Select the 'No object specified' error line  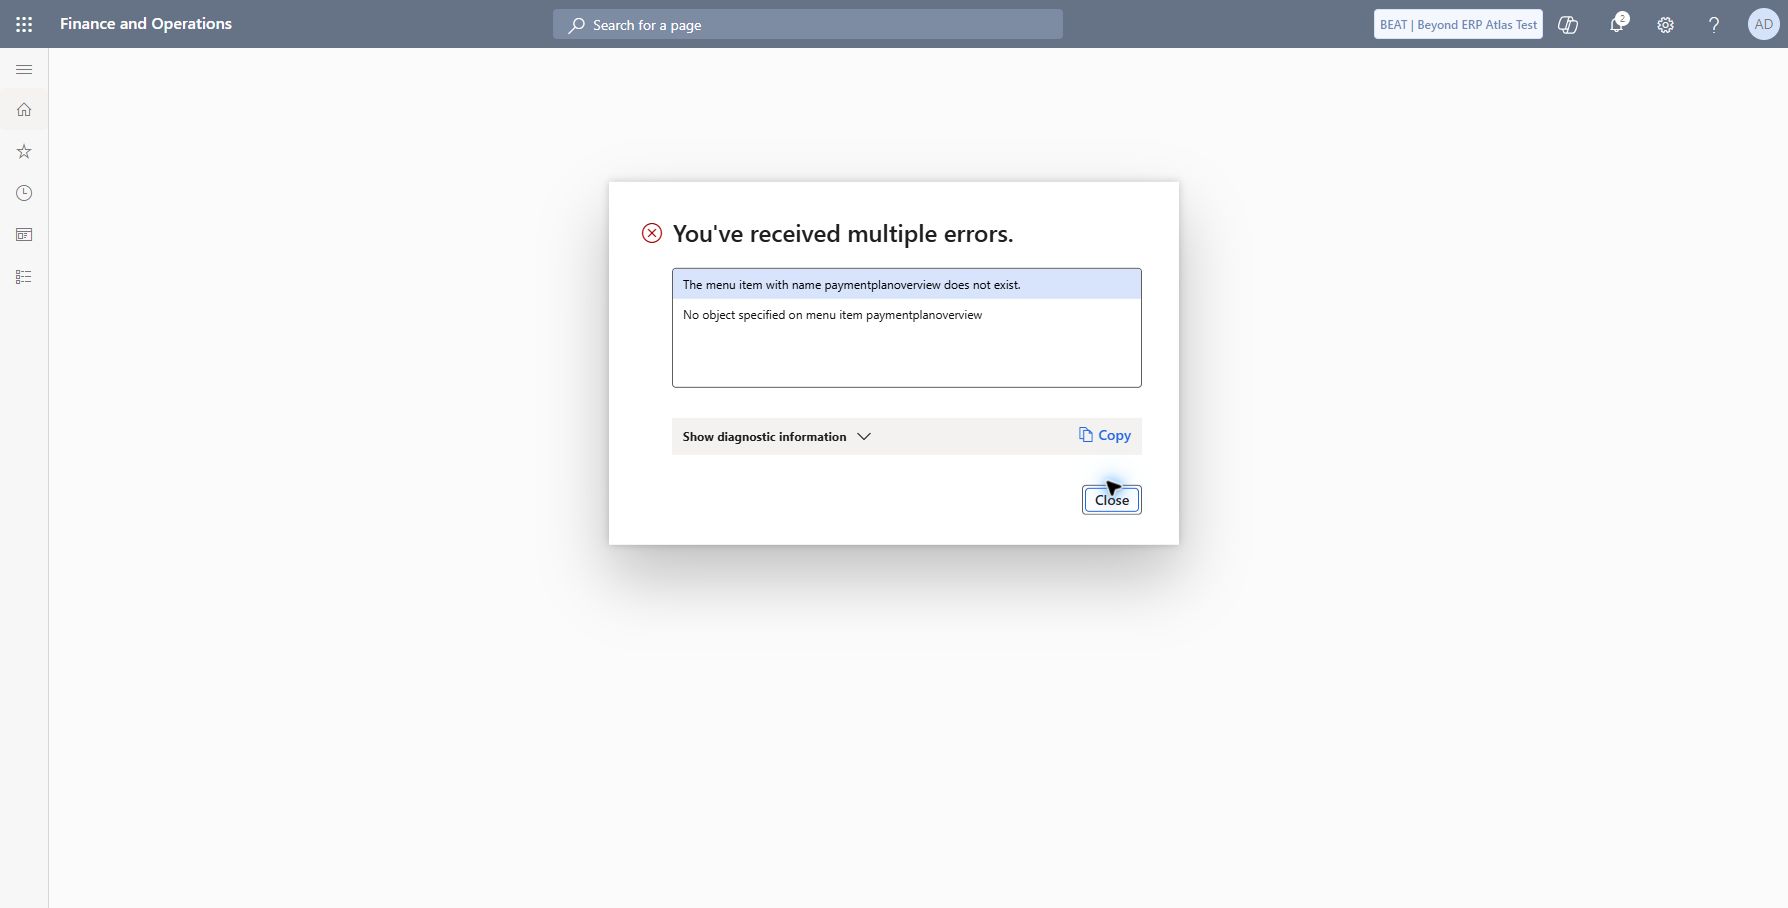point(906,314)
